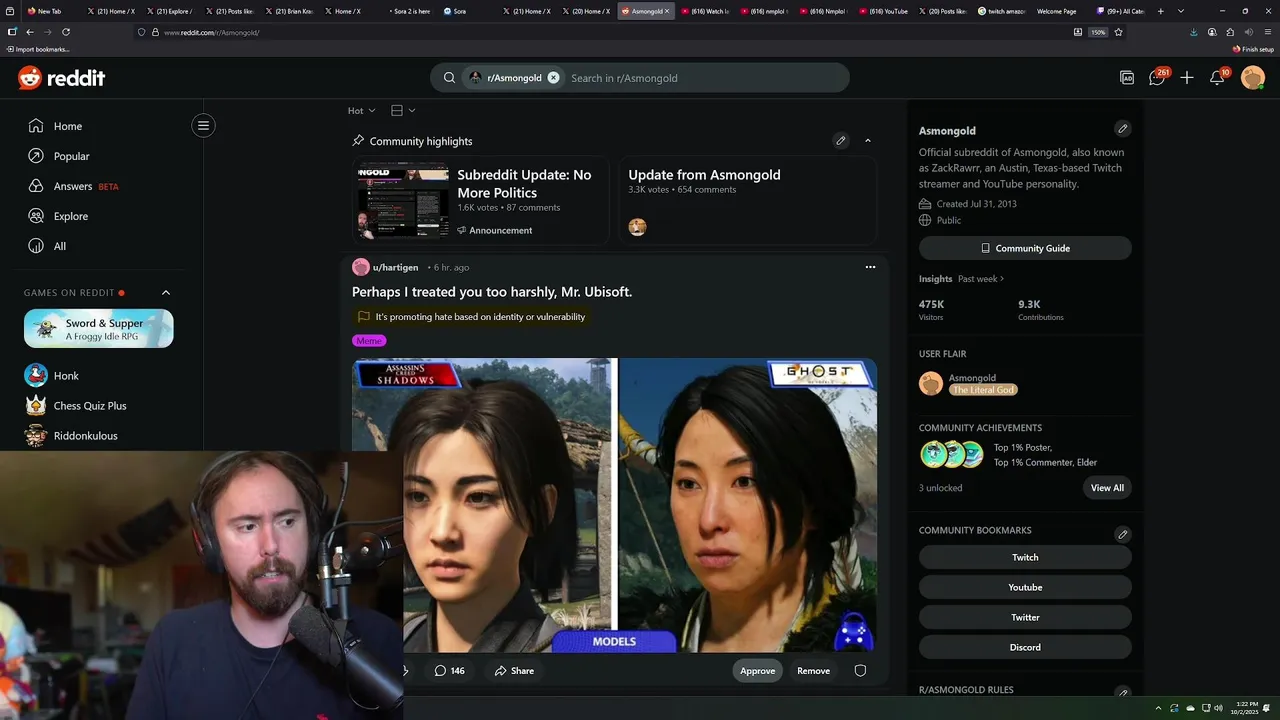Image resolution: width=1280 pixels, height=720 pixels.
Task: Edit the r/Asmongold rules
Action: click(1122, 692)
